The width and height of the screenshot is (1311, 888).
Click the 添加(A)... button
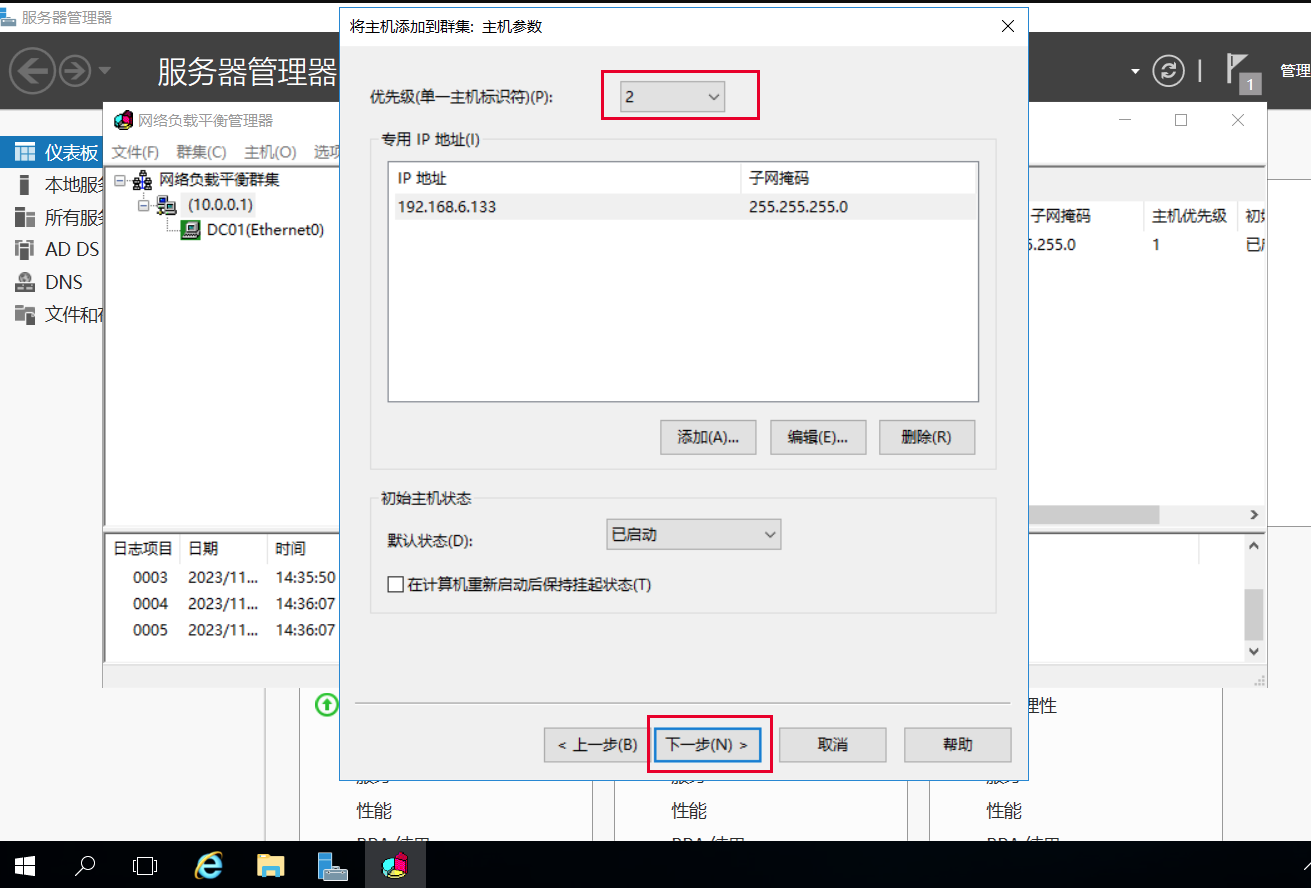tap(708, 437)
